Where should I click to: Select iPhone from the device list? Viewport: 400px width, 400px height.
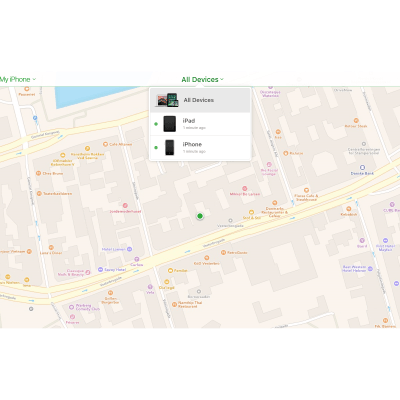coord(200,147)
